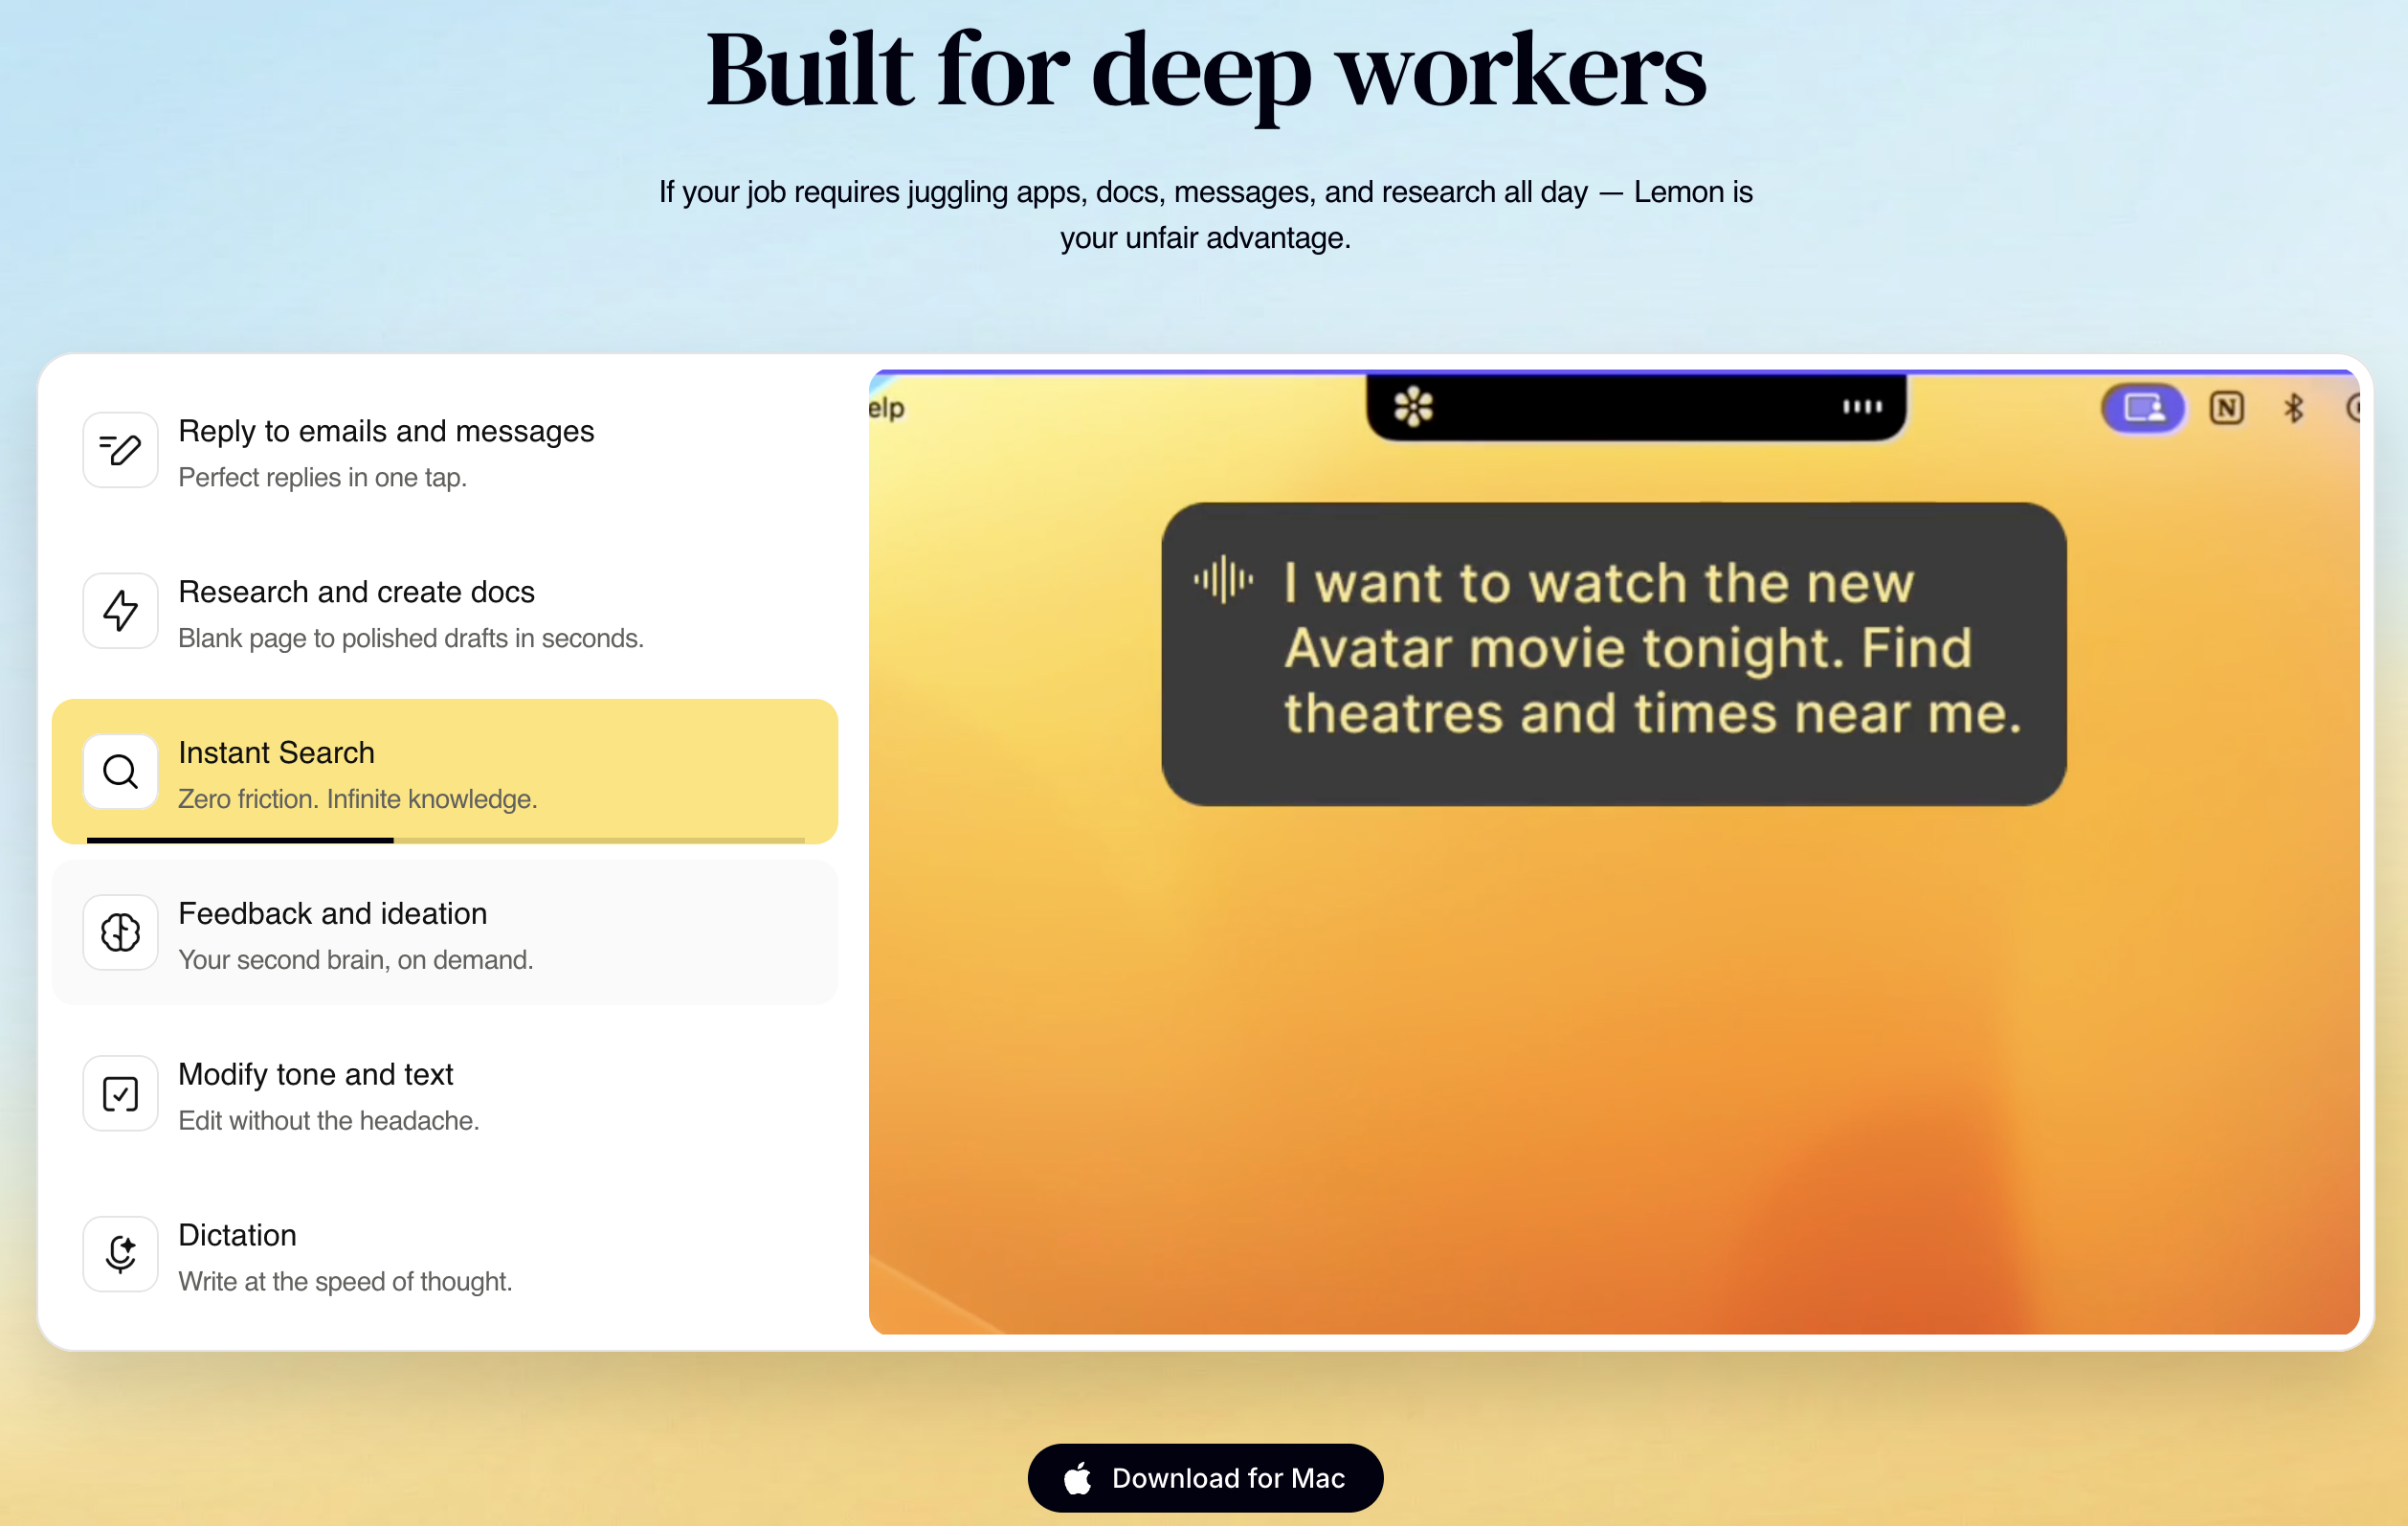Toggle Bluetooth from the menu bar
This screenshot has height=1526, width=2408.
[x=2295, y=407]
